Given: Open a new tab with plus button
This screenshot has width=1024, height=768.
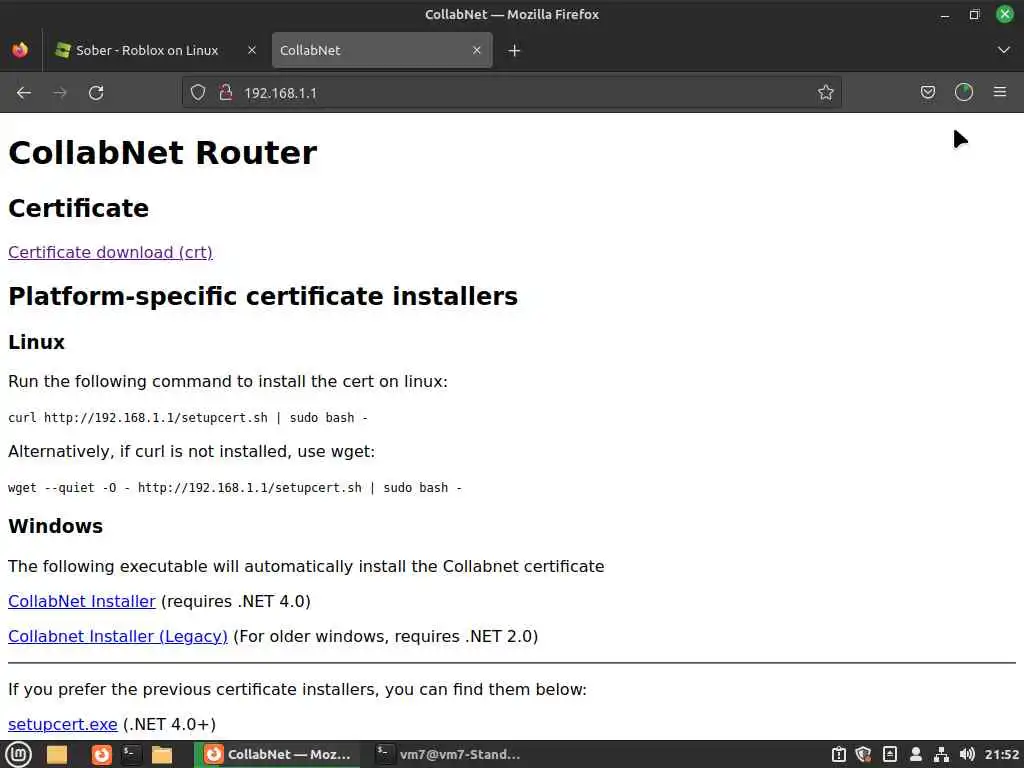Looking at the screenshot, I should [514, 50].
